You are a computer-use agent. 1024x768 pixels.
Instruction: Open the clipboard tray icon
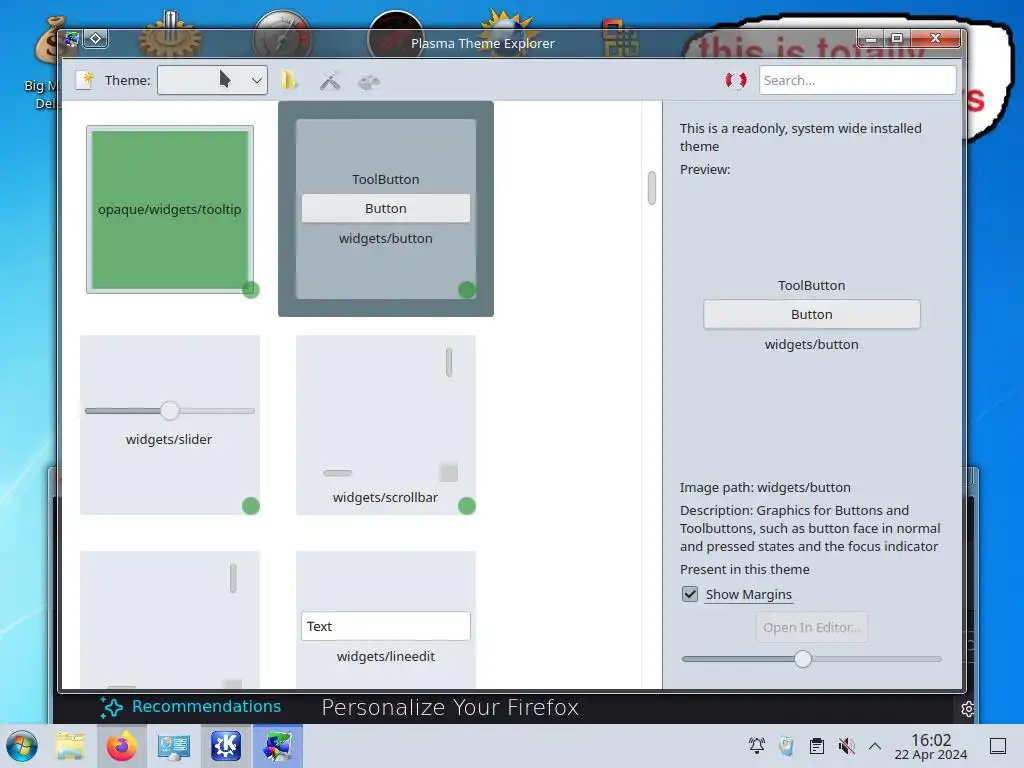point(816,746)
